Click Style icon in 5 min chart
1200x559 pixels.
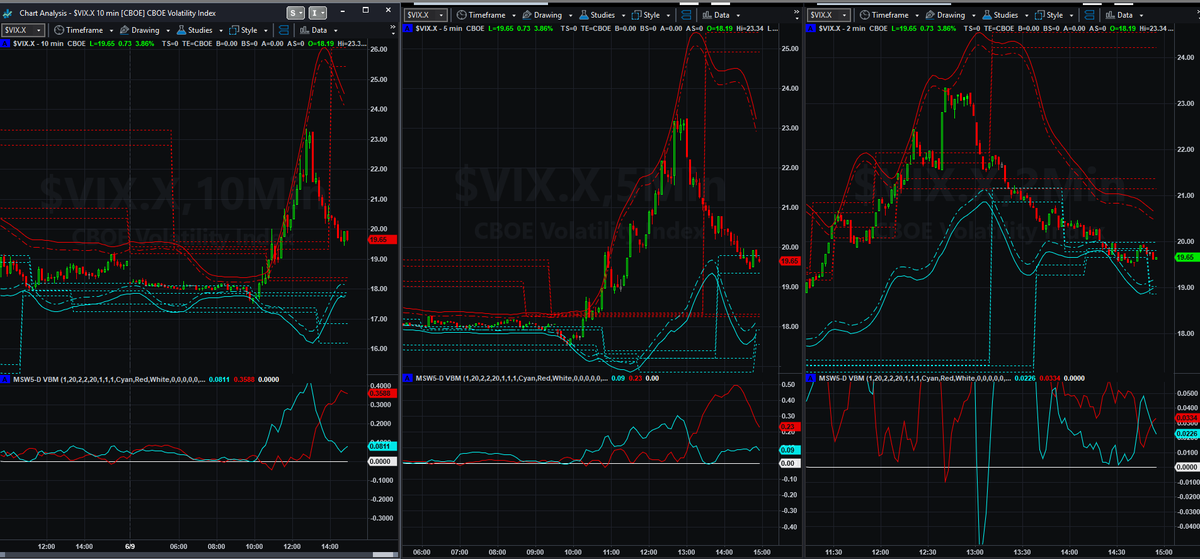click(636, 15)
